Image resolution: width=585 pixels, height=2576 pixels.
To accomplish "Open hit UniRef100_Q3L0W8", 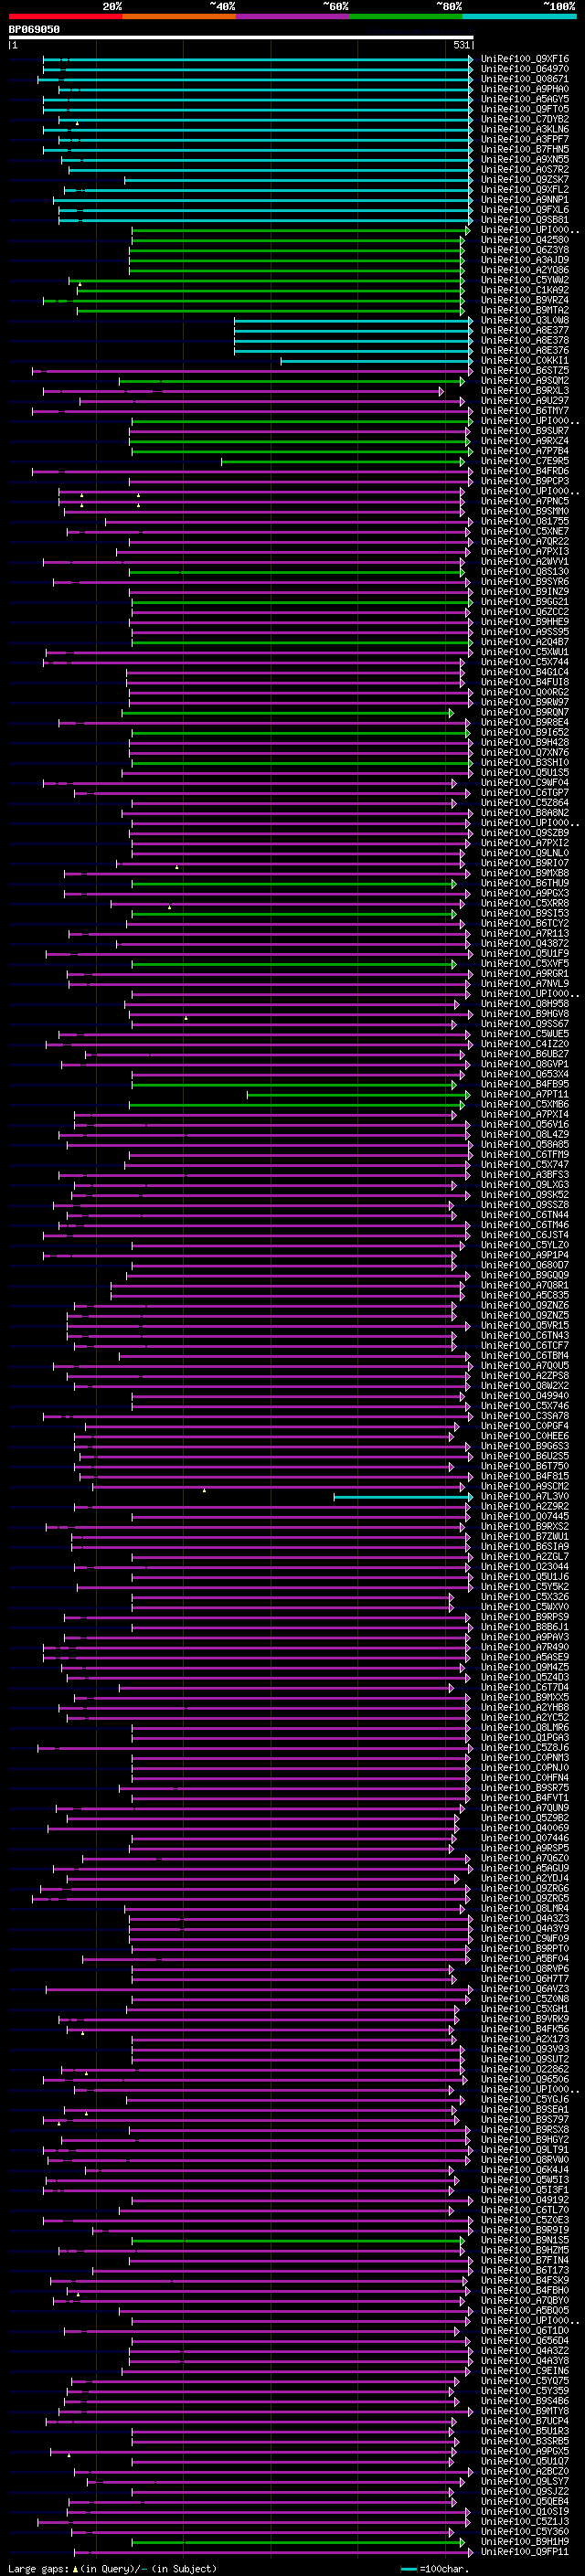I will click(525, 320).
